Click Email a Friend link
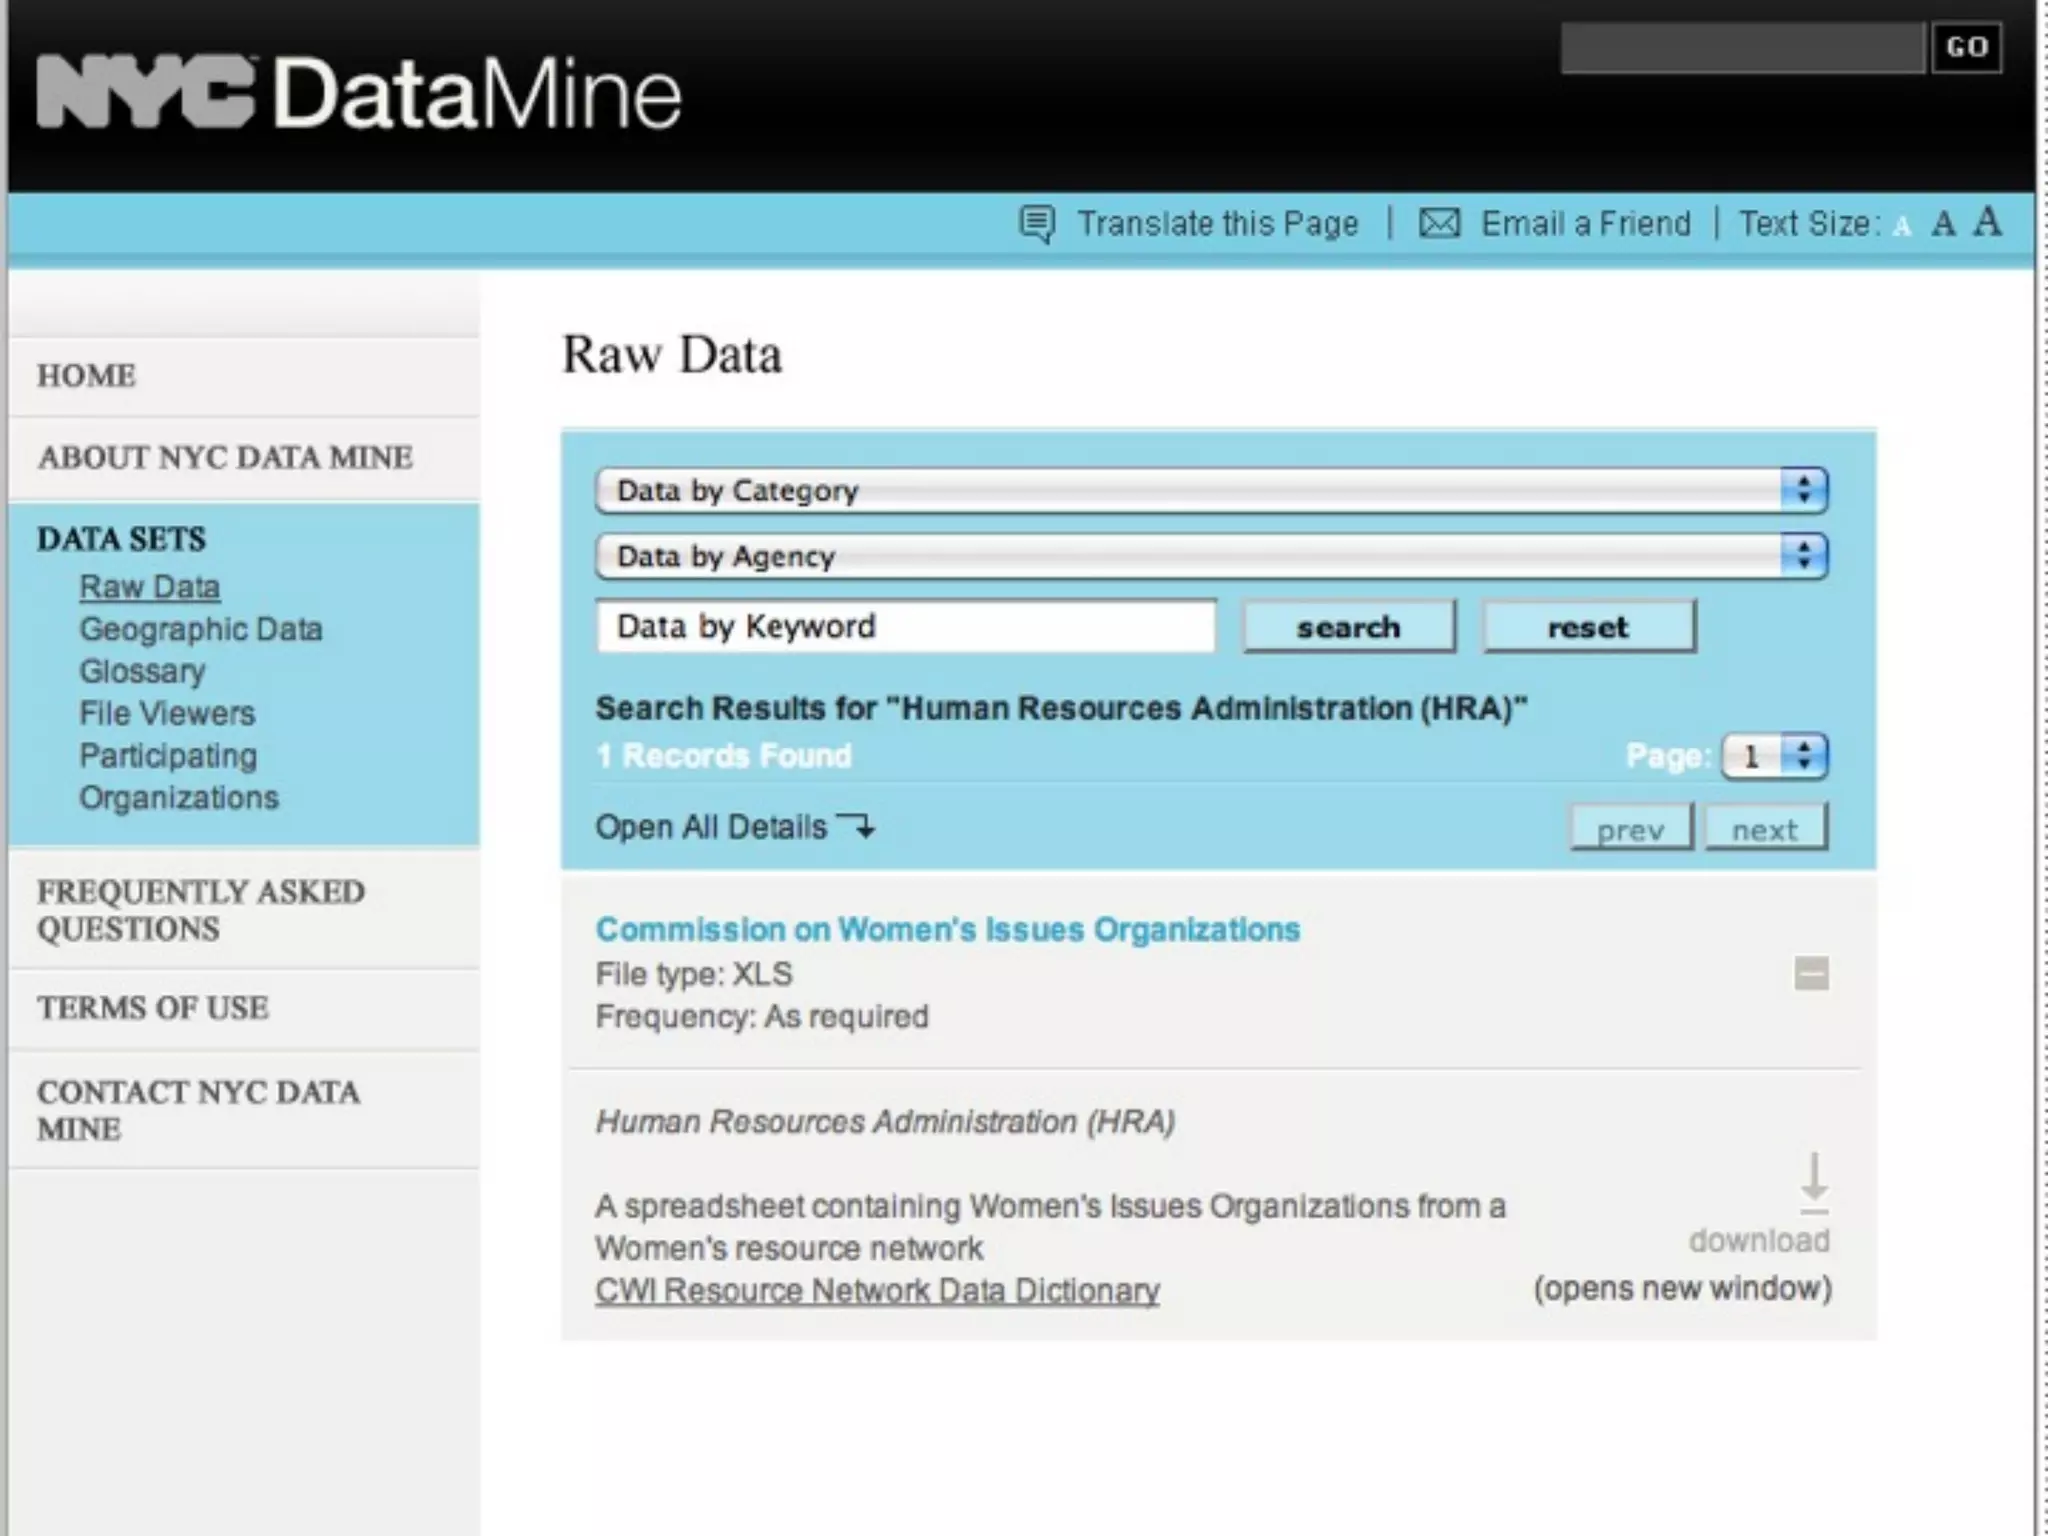The width and height of the screenshot is (2048, 1536). click(x=1586, y=223)
